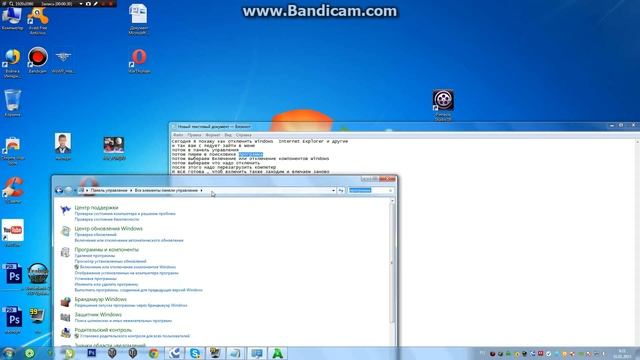Open Photoshop from the taskbar
Image resolution: width=640 pixels, height=360 pixels.
pos(92,353)
